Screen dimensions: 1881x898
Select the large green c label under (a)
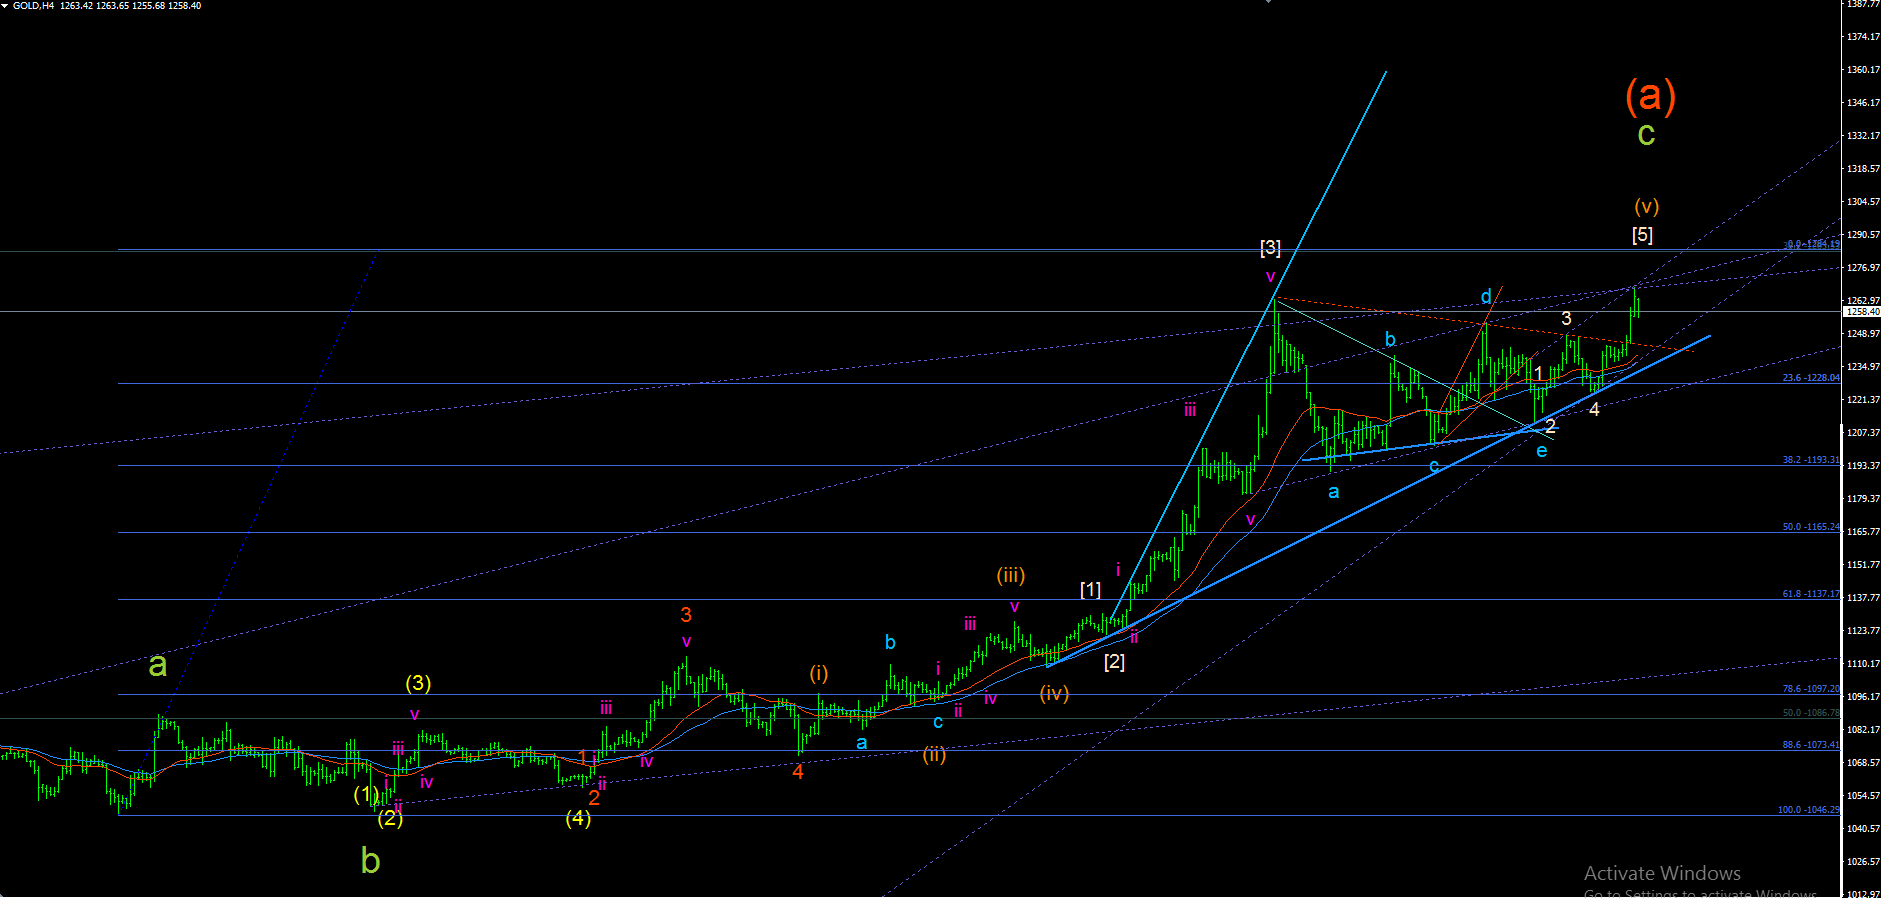(1646, 134)
